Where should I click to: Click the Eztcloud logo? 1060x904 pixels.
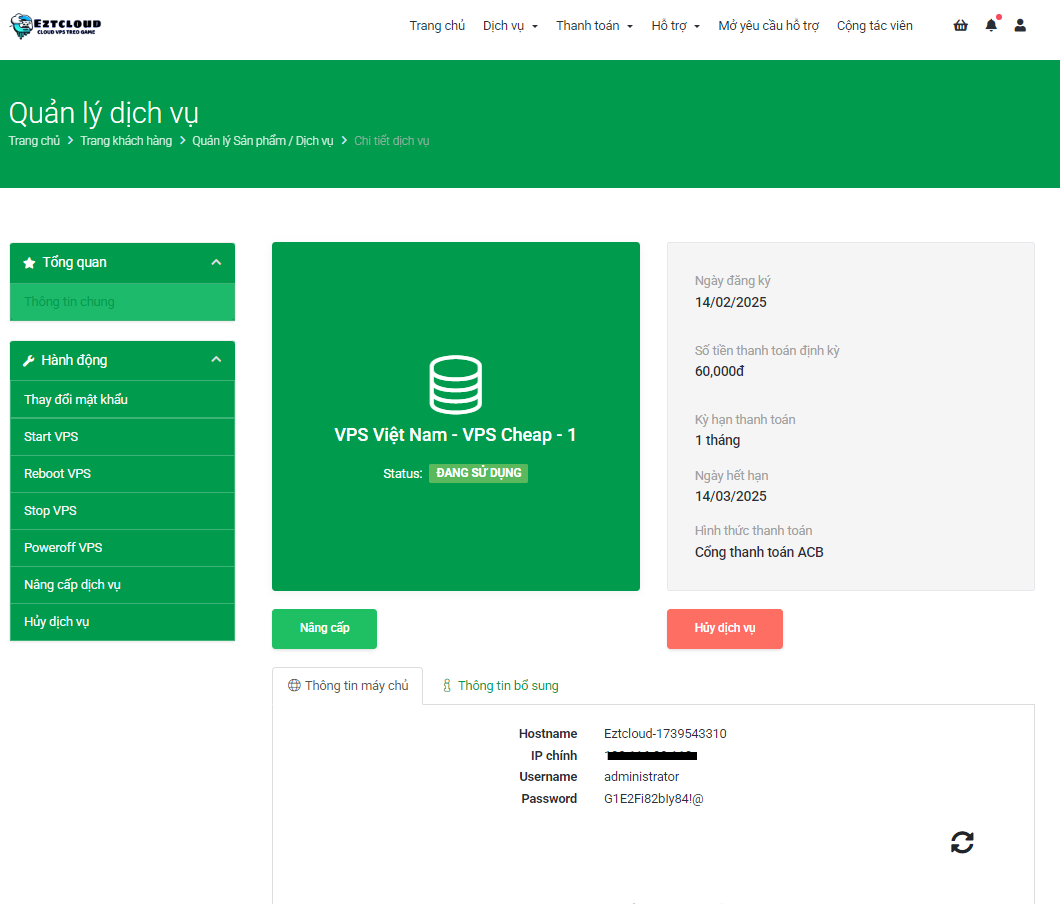(x=56, y=26)
